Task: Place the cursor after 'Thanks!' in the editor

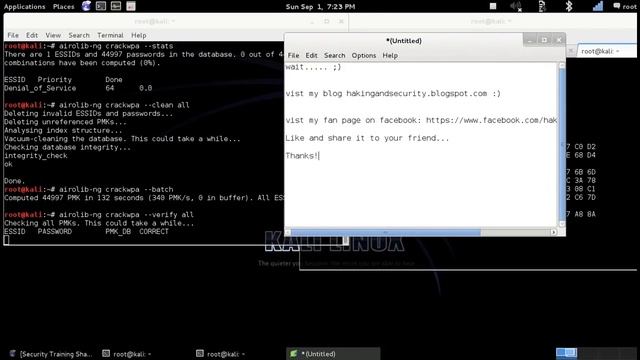Action: (319, 156)
